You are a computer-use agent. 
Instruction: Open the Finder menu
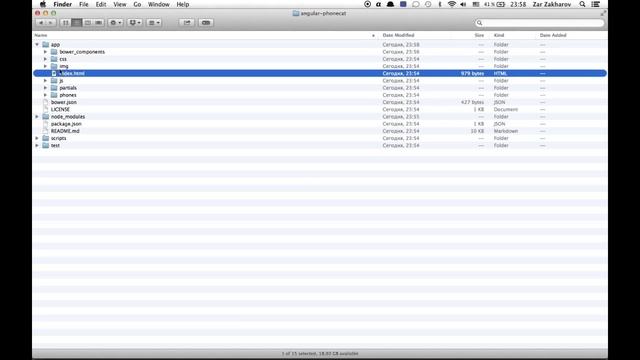(x=62, y=4)
